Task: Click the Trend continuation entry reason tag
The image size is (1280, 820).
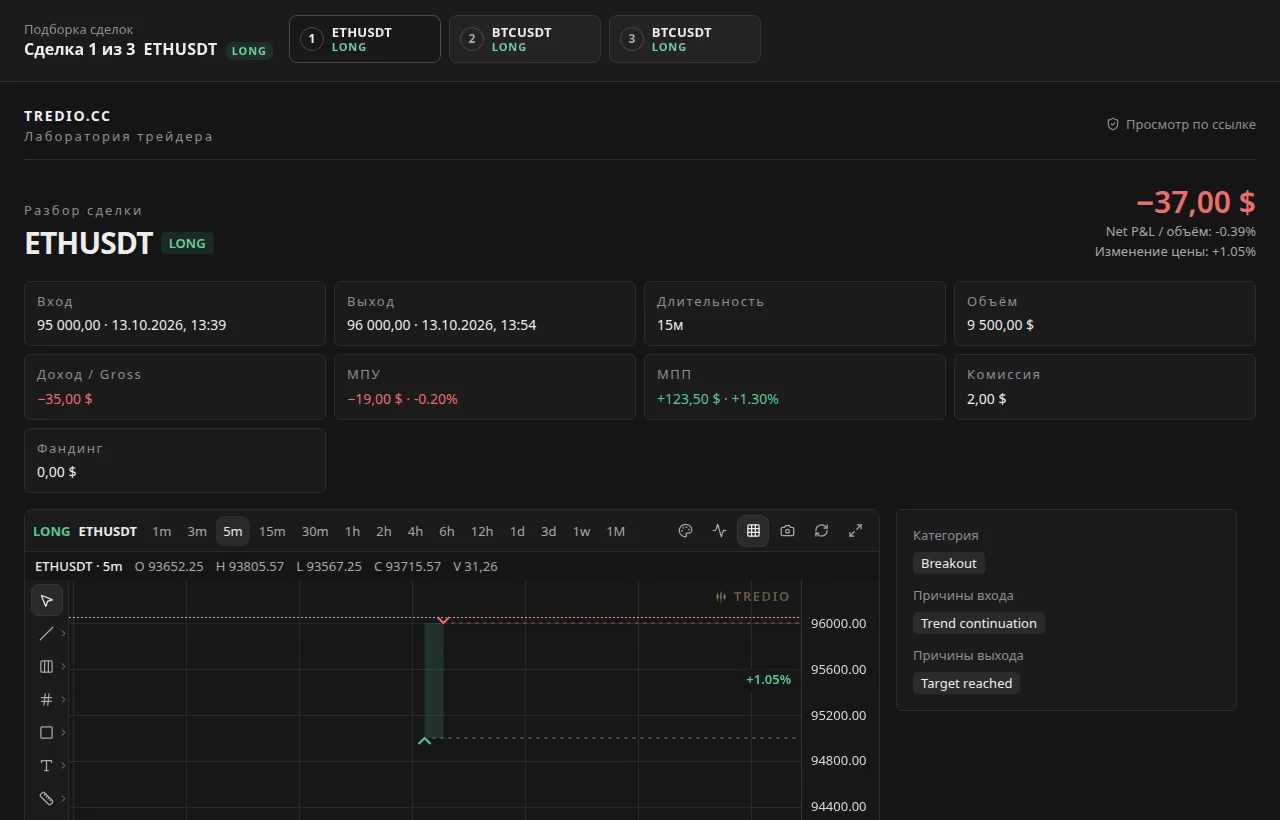Action: (979, 623)
